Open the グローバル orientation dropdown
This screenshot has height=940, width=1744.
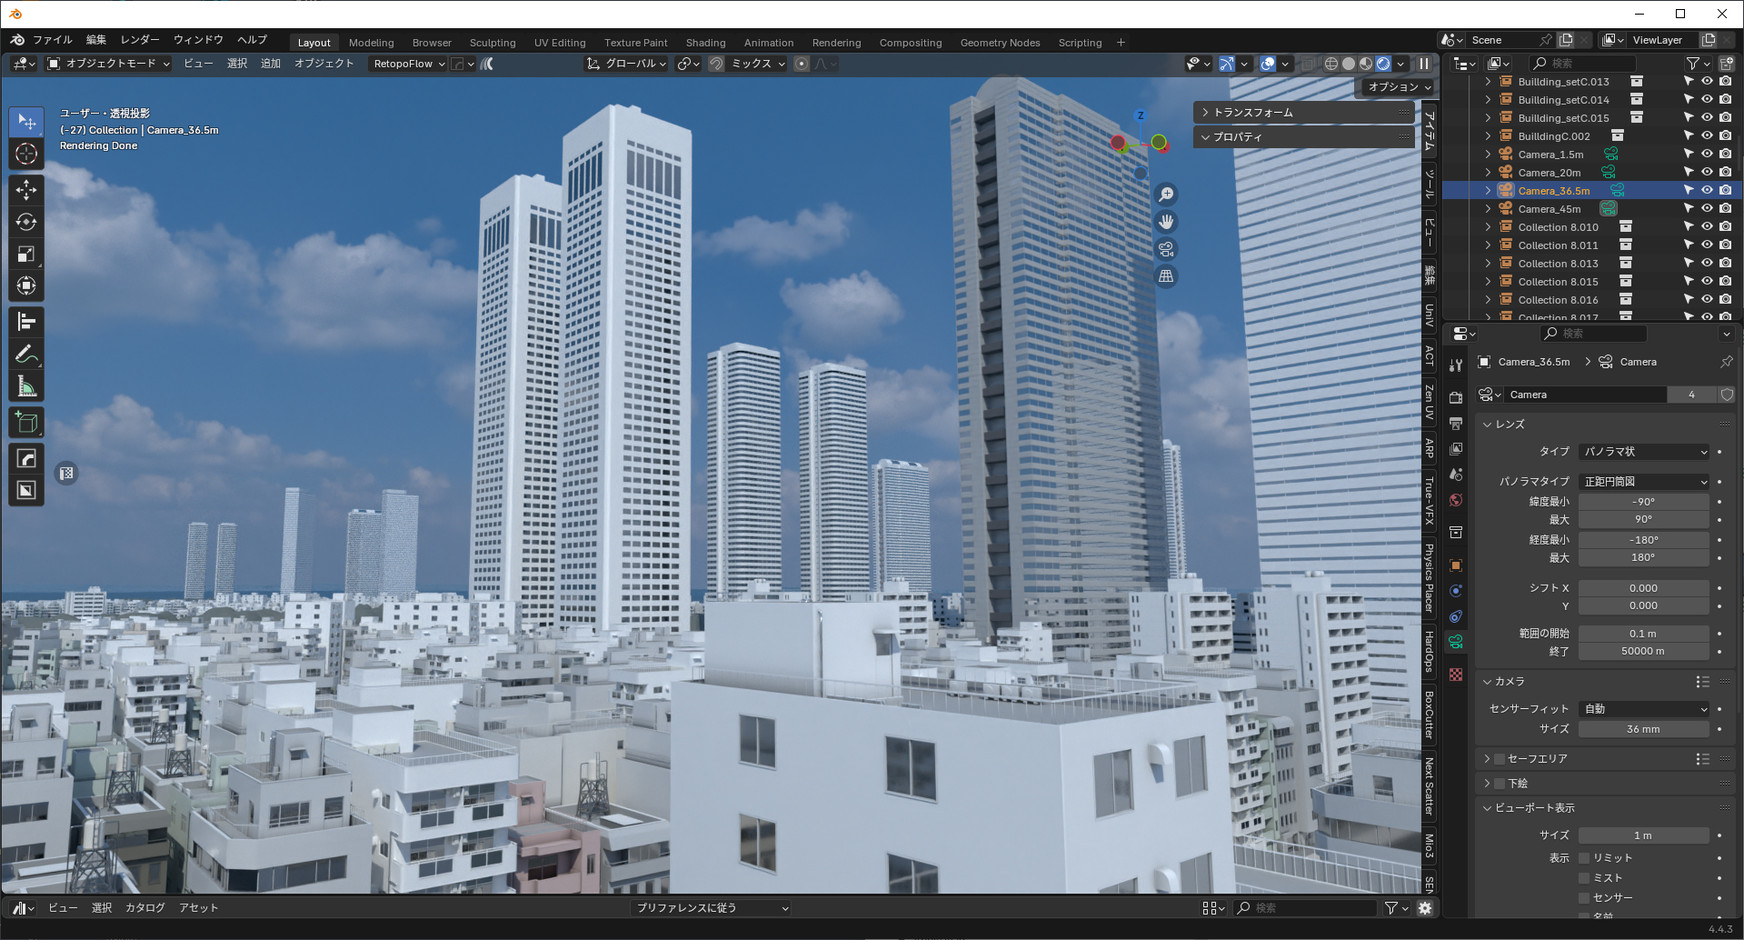pos(625,63)
